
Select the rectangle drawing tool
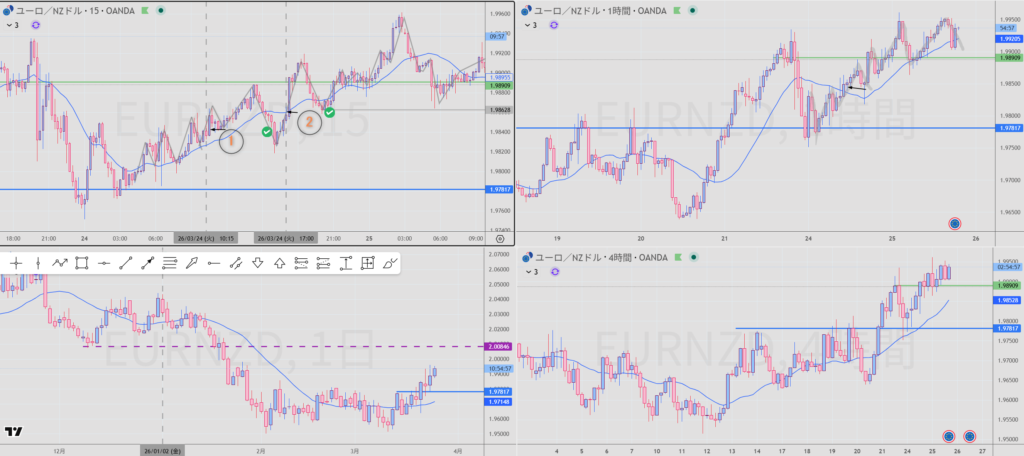[x=82, y=263]
